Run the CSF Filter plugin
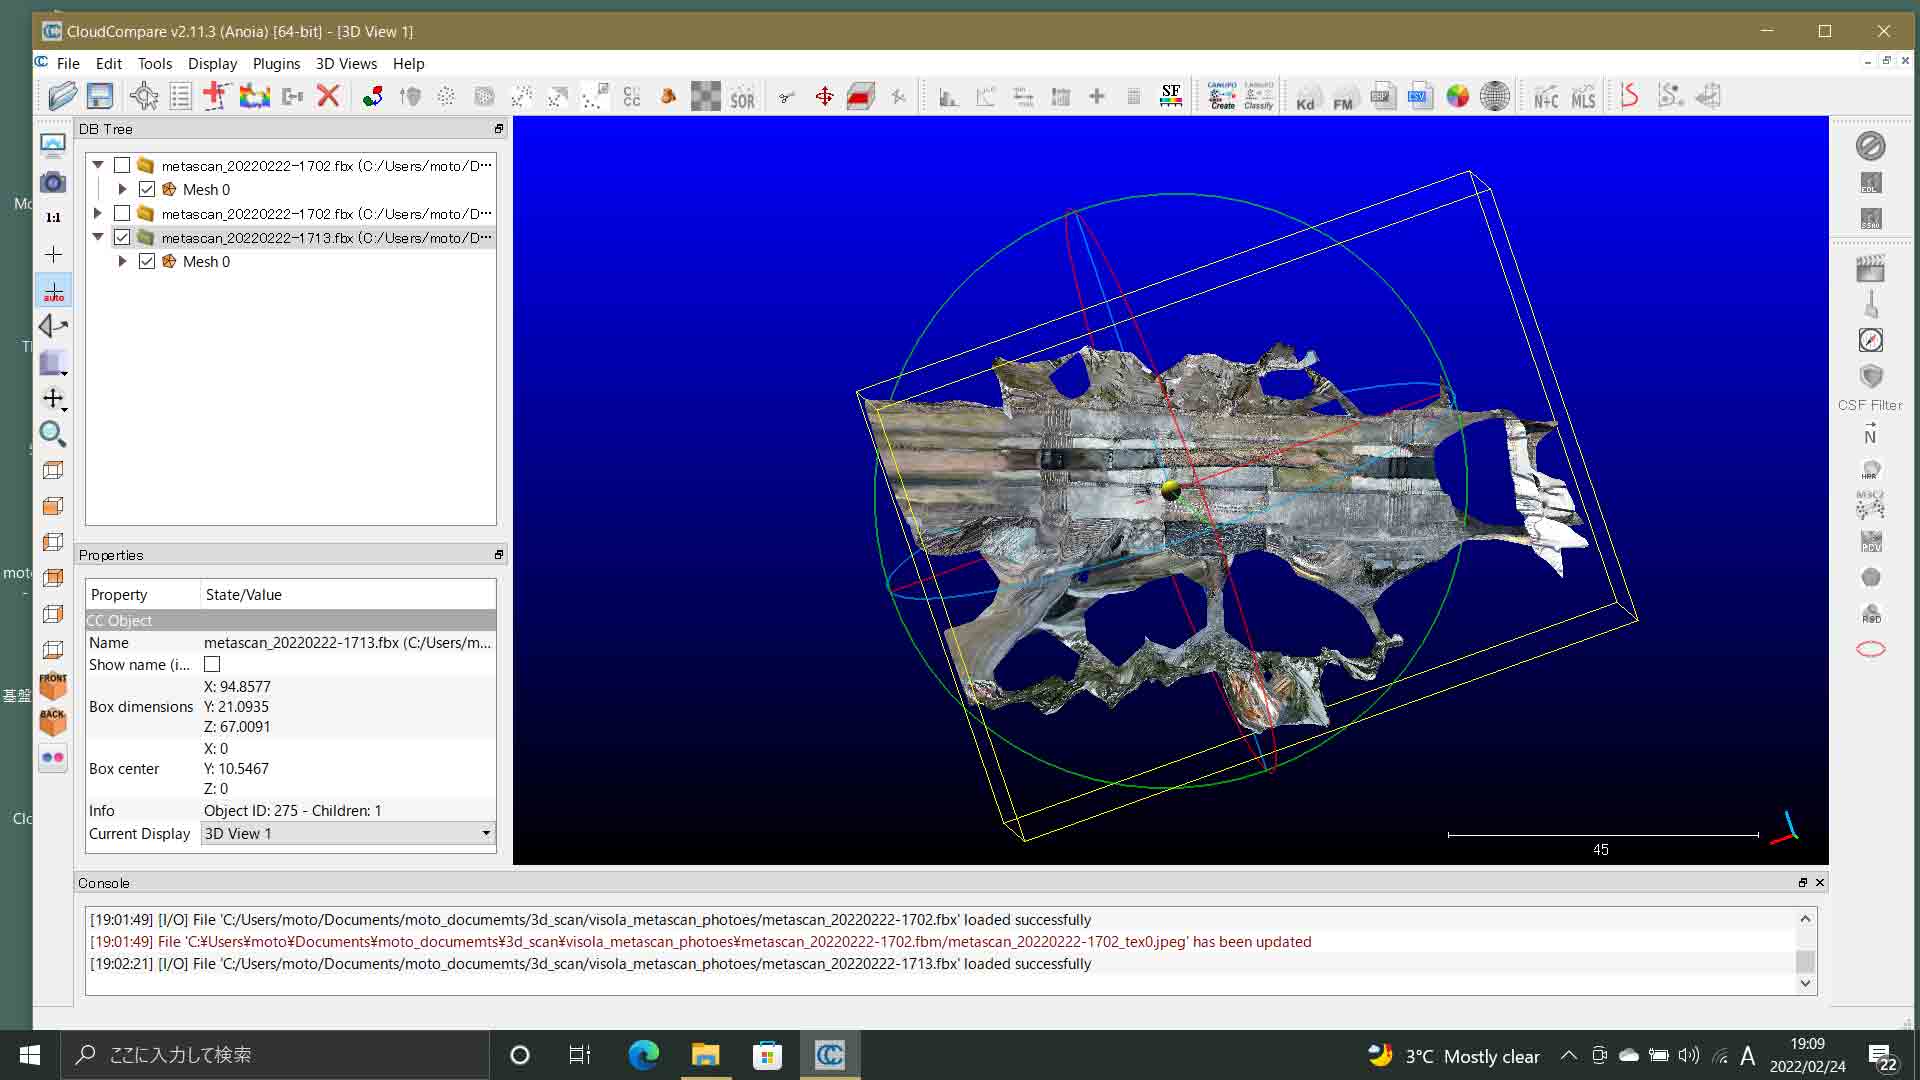The width and height of the screenshot is (1920, 1080). pos(1871,377)
